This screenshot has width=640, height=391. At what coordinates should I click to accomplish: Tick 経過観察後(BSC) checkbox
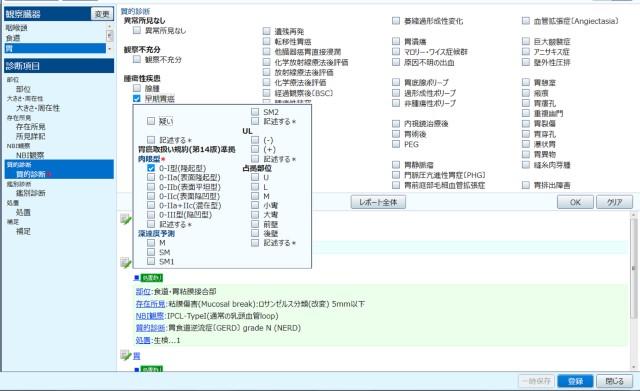(267, 93)
